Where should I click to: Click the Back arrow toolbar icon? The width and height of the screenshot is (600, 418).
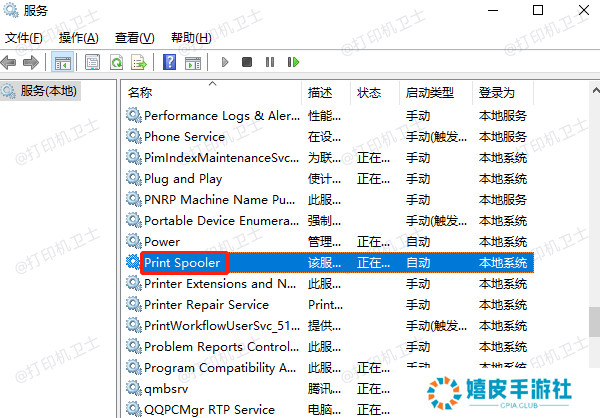pyautogui.click(x=8, y=62)
